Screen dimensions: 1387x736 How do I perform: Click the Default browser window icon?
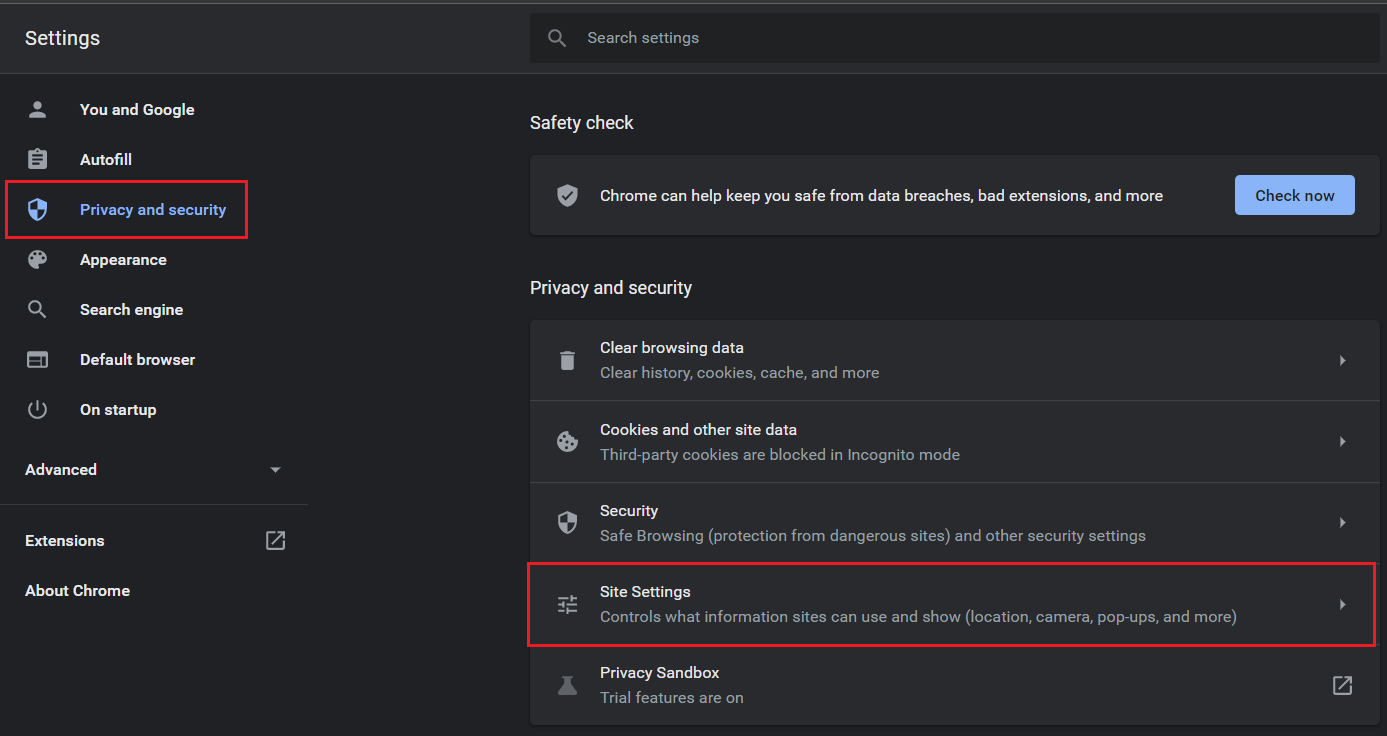(x=37, y=360)
